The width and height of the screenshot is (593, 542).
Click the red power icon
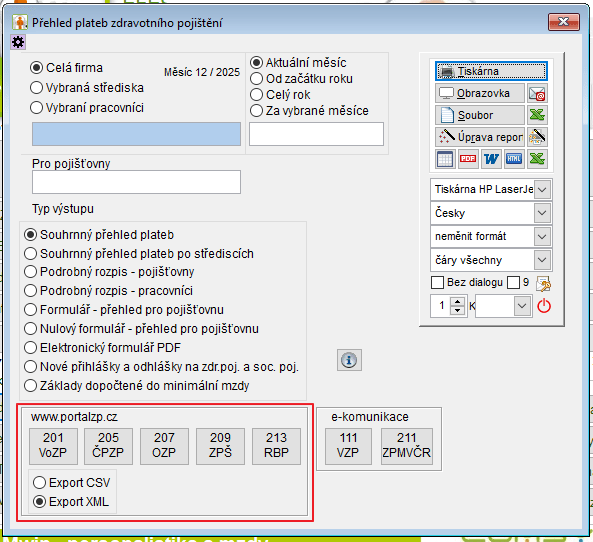point(544,306)
